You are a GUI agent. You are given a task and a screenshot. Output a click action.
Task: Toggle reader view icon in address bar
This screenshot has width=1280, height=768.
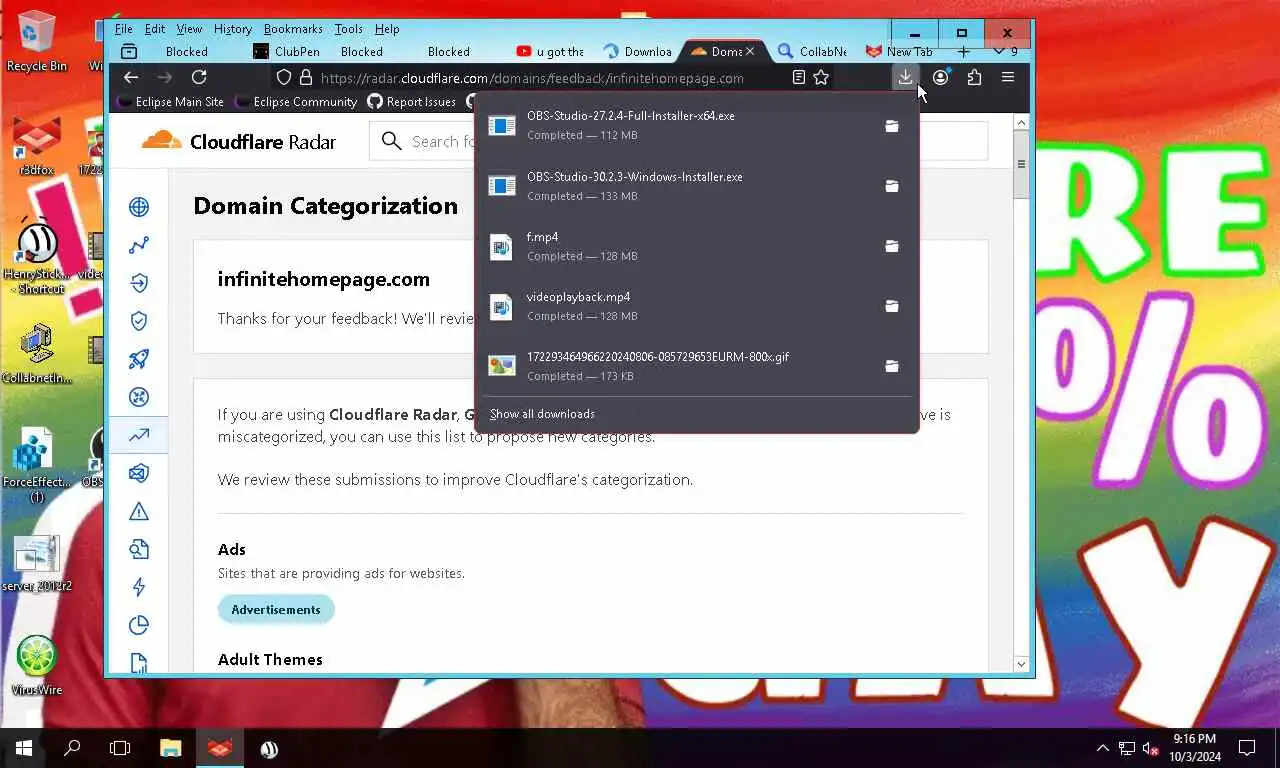tap(798, 77)
